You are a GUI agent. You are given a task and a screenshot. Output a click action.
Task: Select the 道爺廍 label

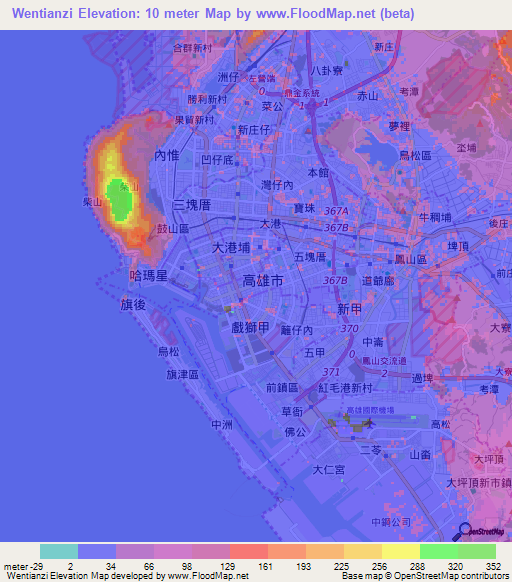[378, 281]
